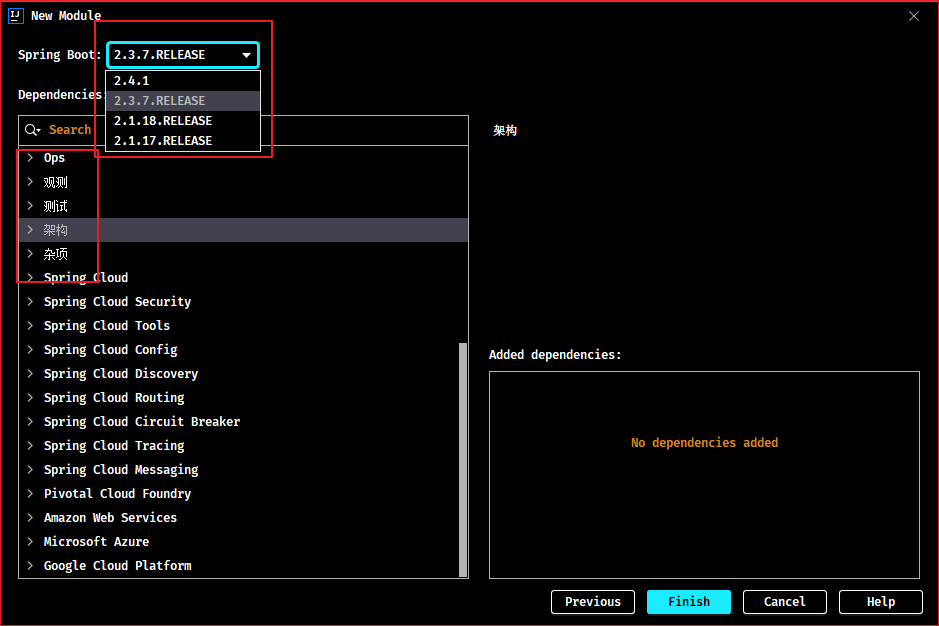Screen dimensions: 939x626
Task: Close the New Module dialog
Action: [x=913, y=16]
